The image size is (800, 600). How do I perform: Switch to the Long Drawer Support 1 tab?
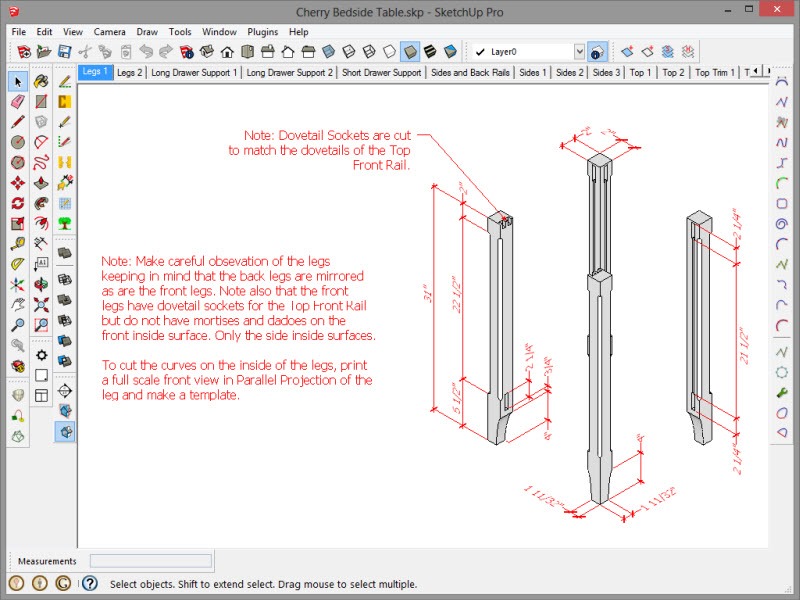pos(193,72)
